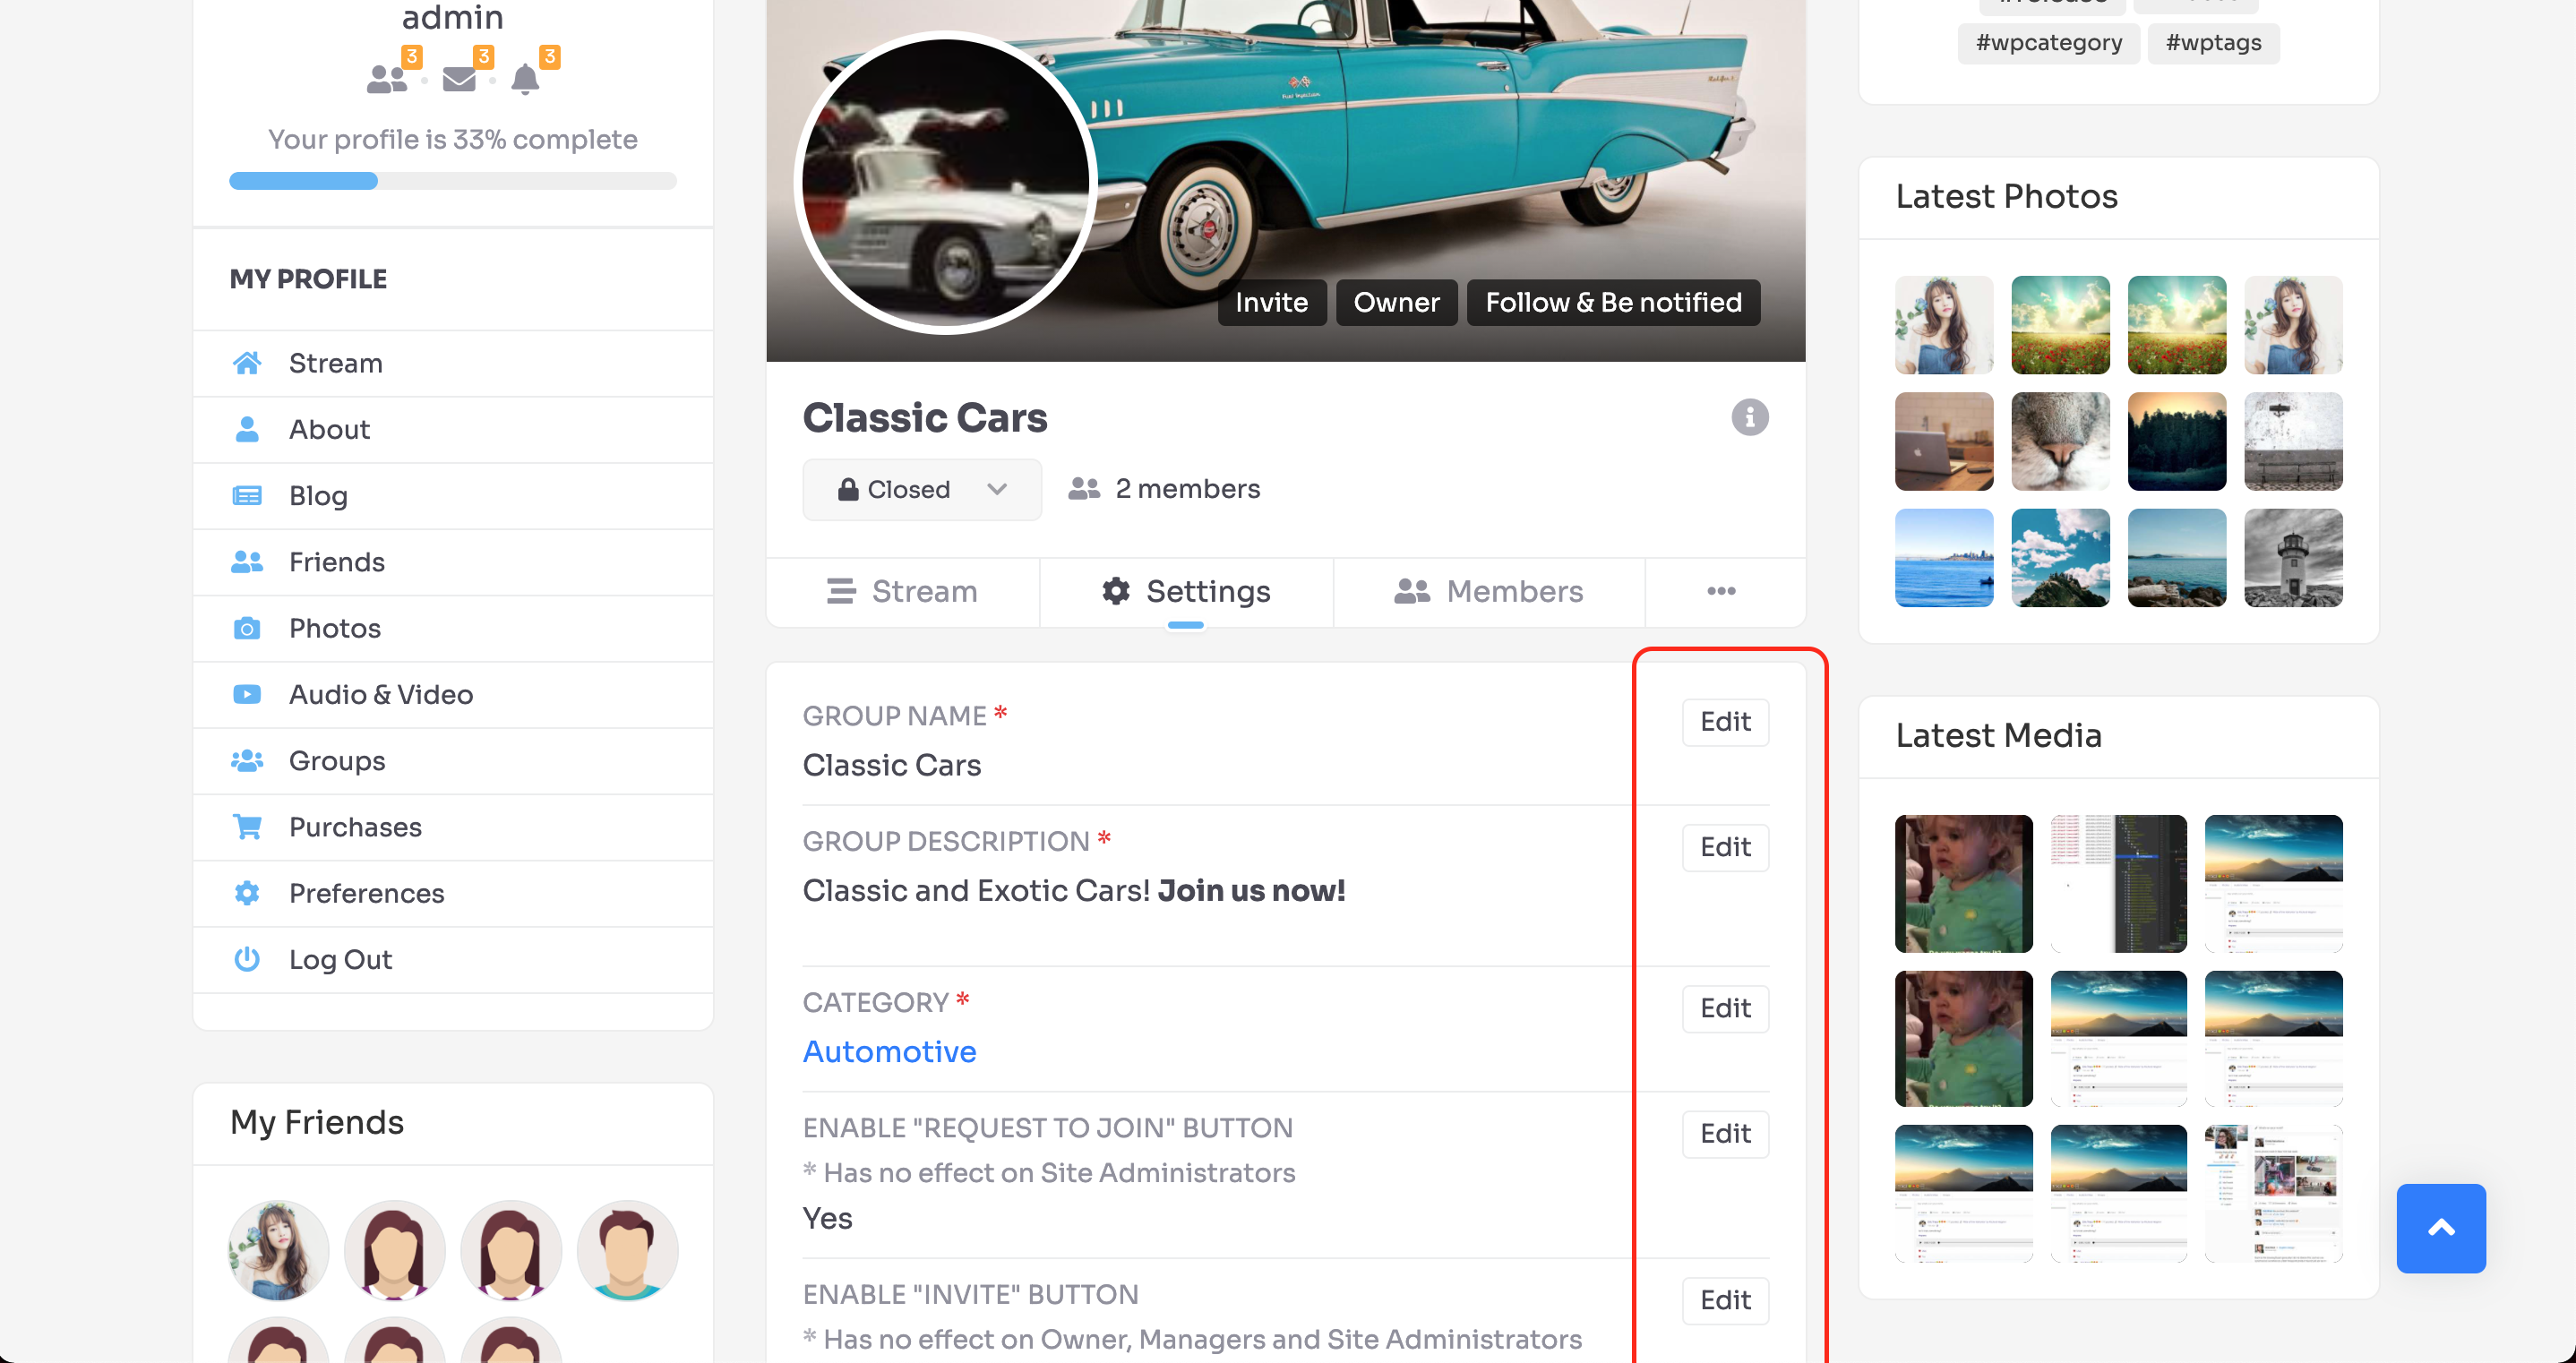Edit the Request to Join setting
This screenshot has height=1363, width=2576.
(1725, 1134)
